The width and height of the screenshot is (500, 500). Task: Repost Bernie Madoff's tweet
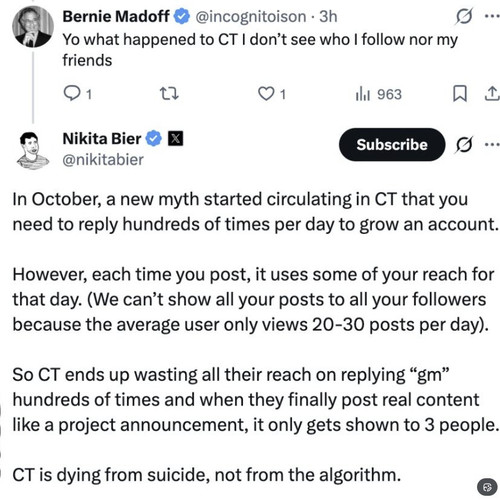(169, 94)
